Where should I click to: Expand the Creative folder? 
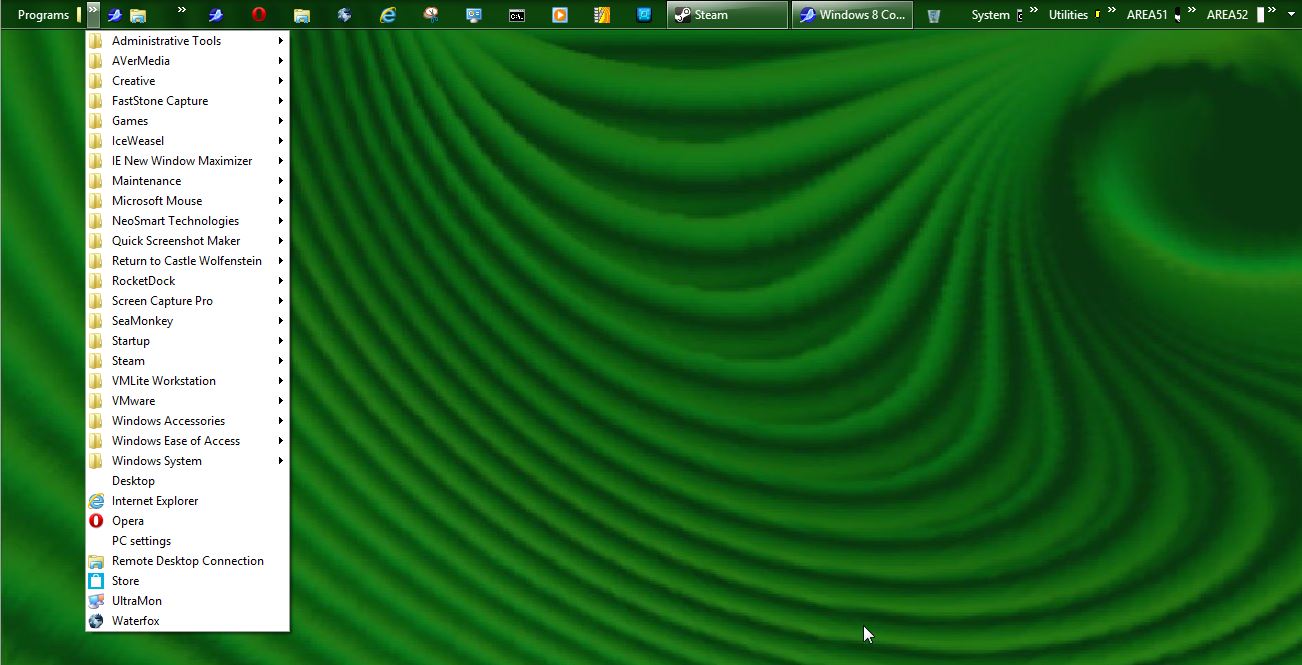pos(188,81)
